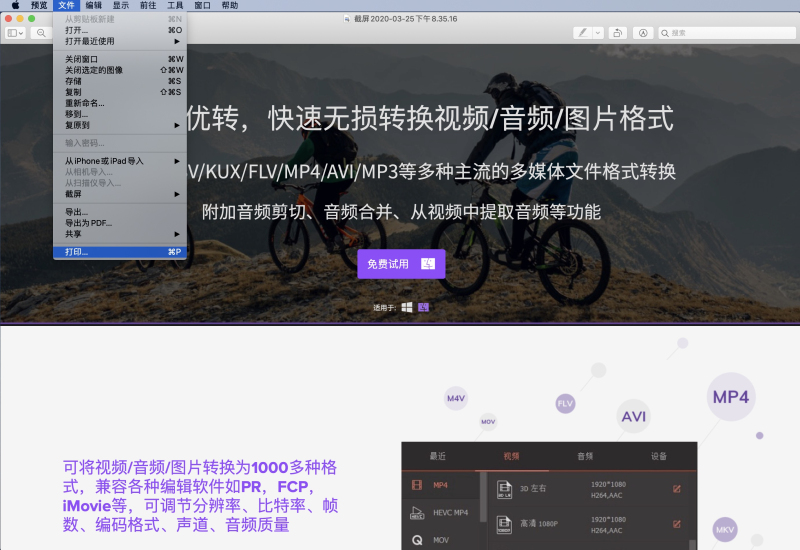Choose 导出... menu item

120,212
